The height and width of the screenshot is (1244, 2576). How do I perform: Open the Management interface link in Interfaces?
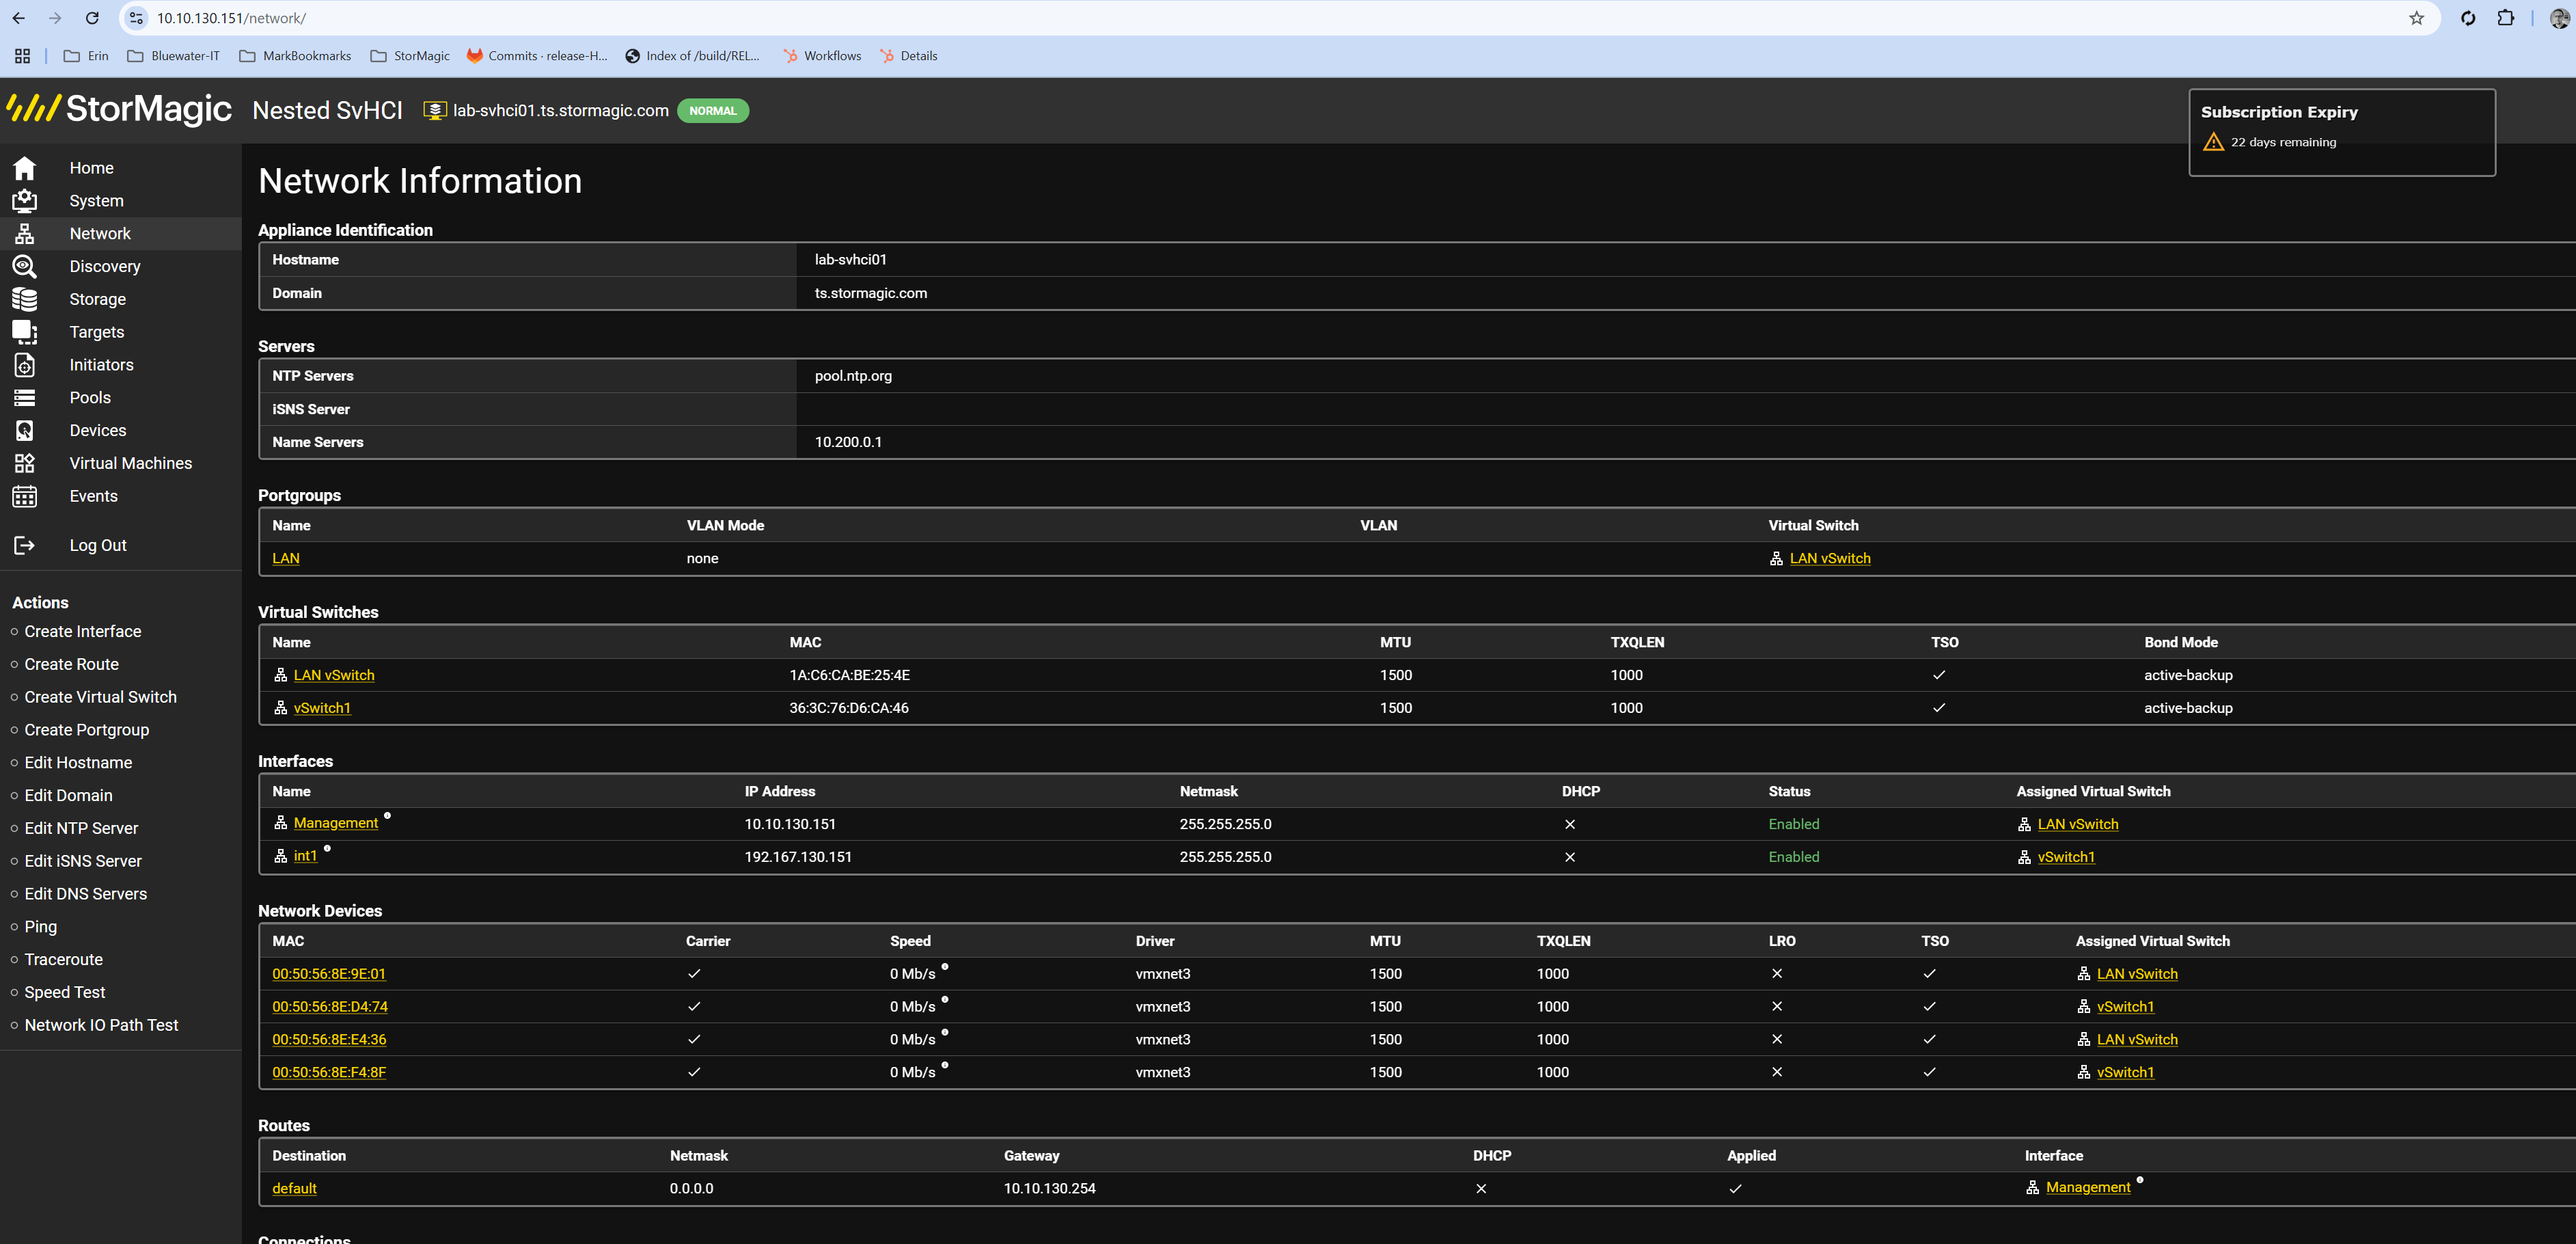click(x=336, y=823)
